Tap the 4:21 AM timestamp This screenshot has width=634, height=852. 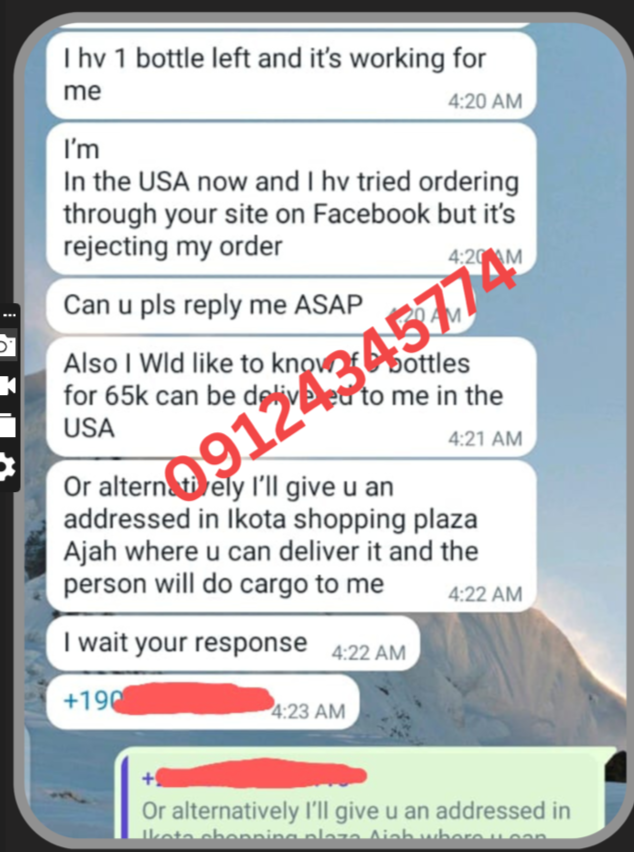(x=485, y=438)
